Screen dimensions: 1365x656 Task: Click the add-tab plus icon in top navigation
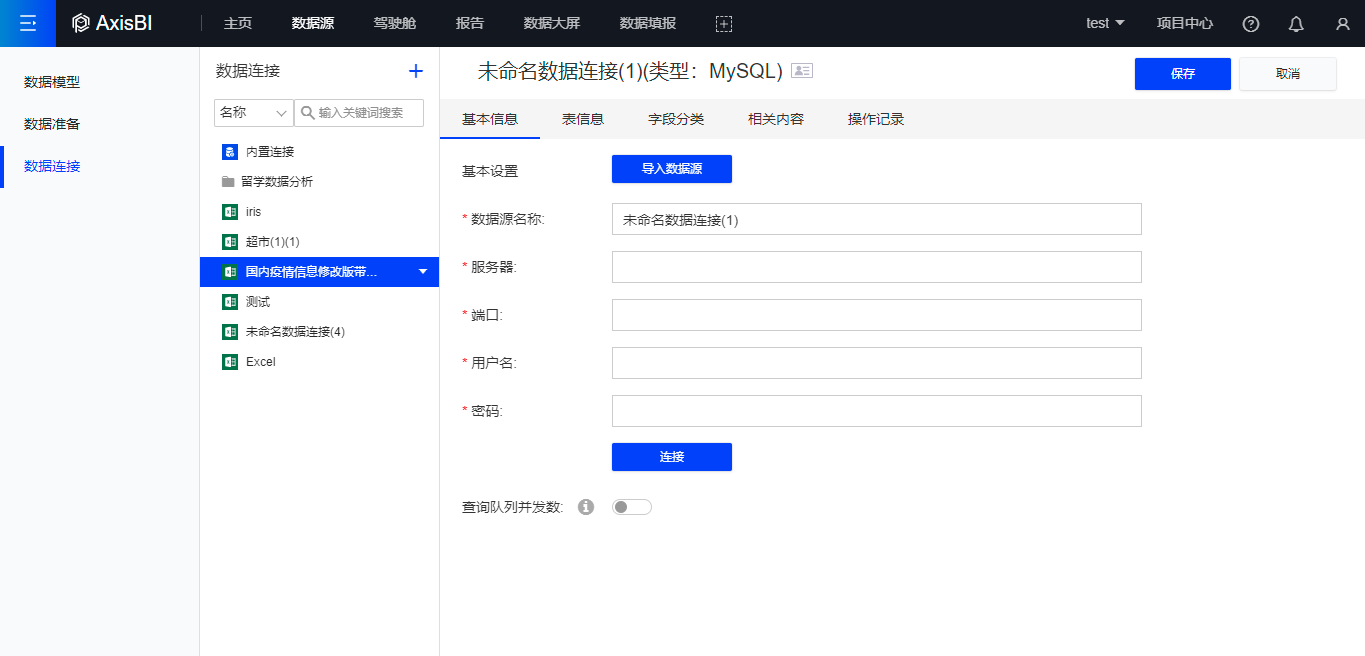[724, 24]
